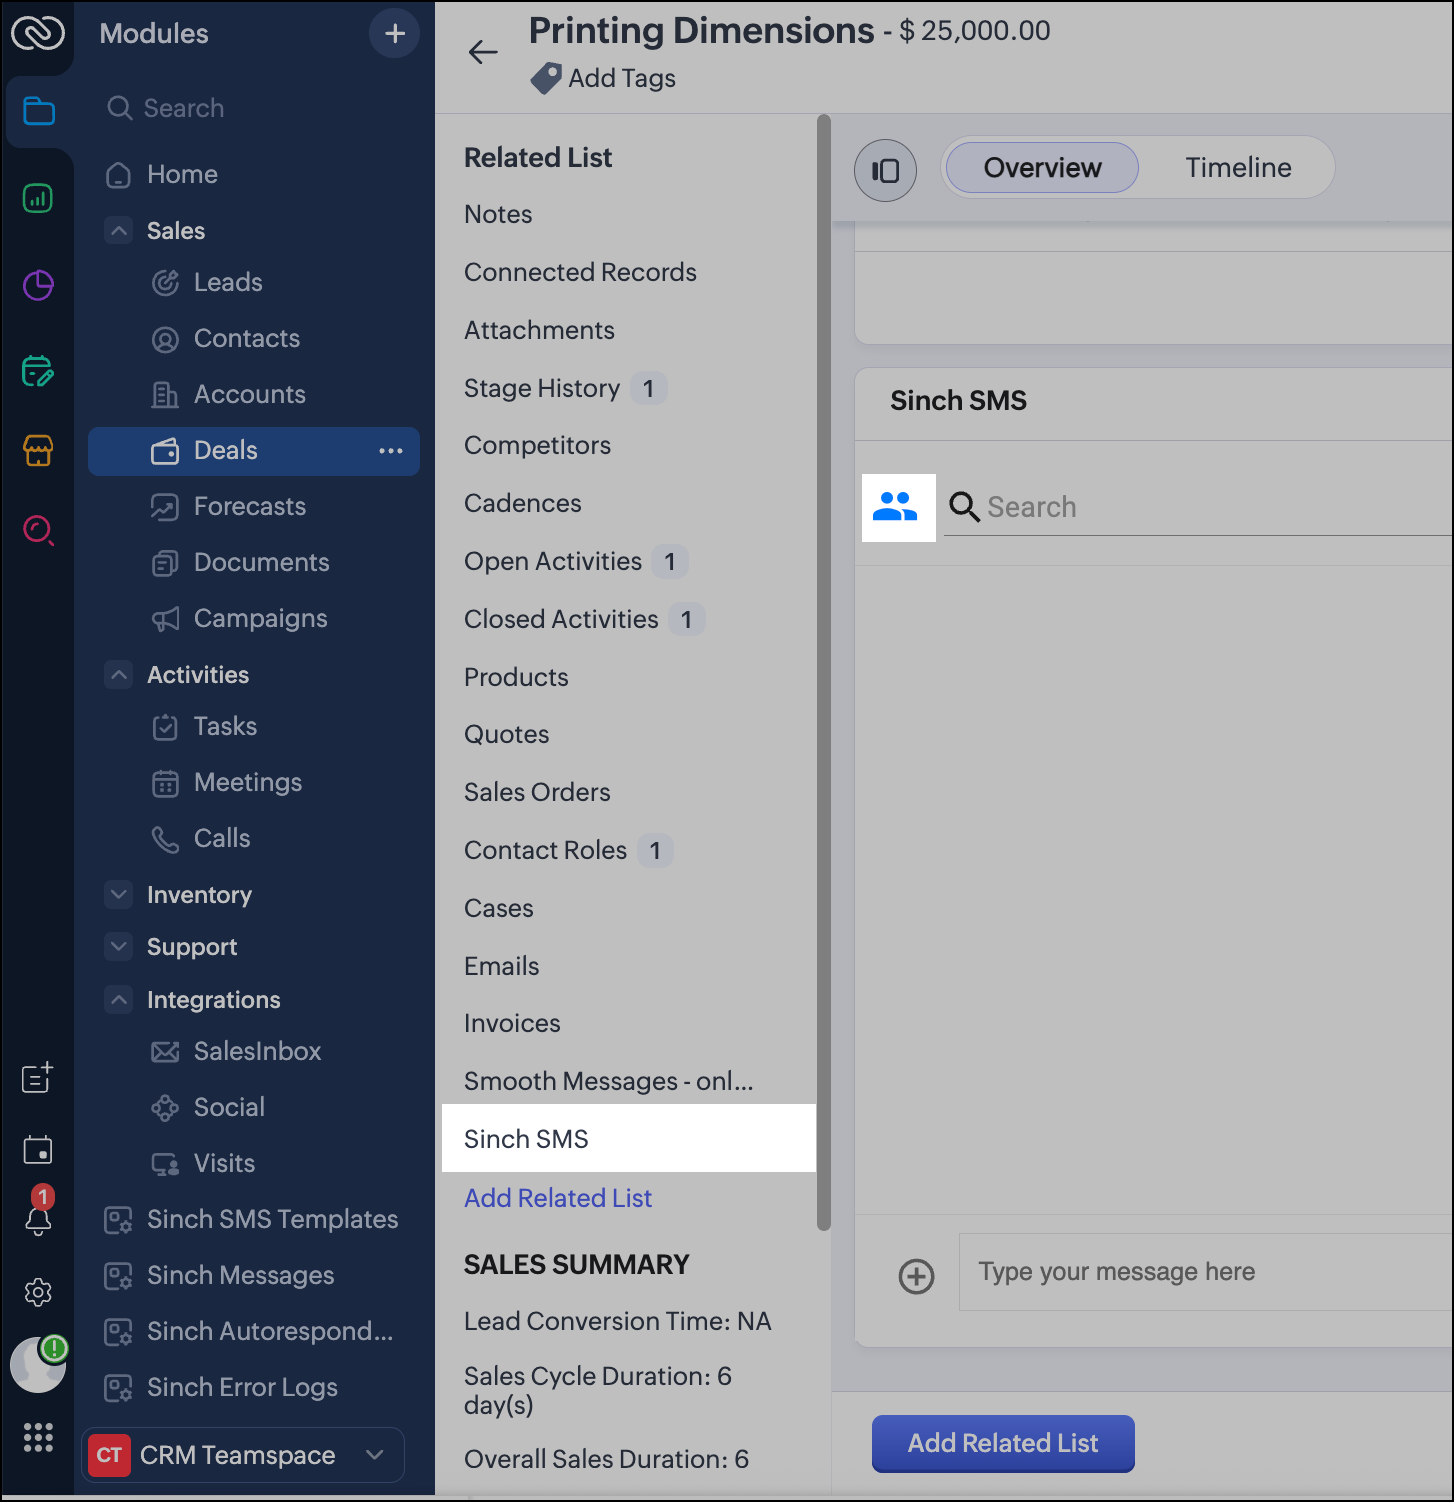Click the blue Add Related List button
This screenshot has width=1454, height=1502.
[x=1003, y=1443]
